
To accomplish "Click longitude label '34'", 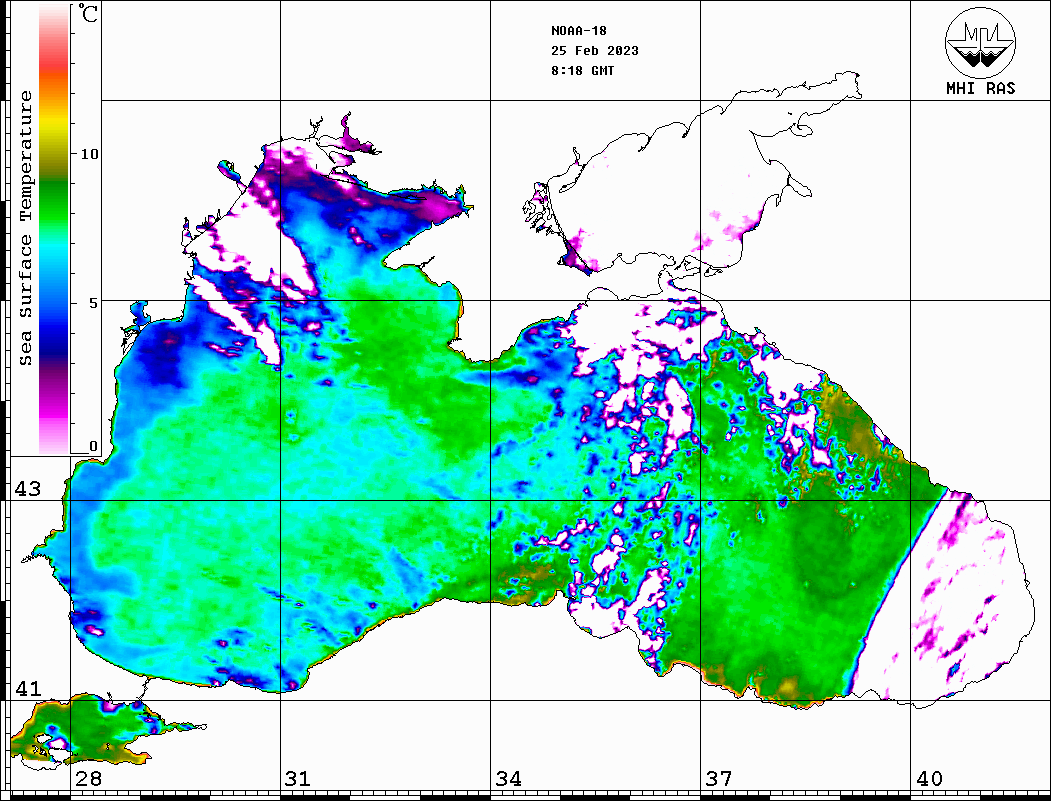I will 509,779.
